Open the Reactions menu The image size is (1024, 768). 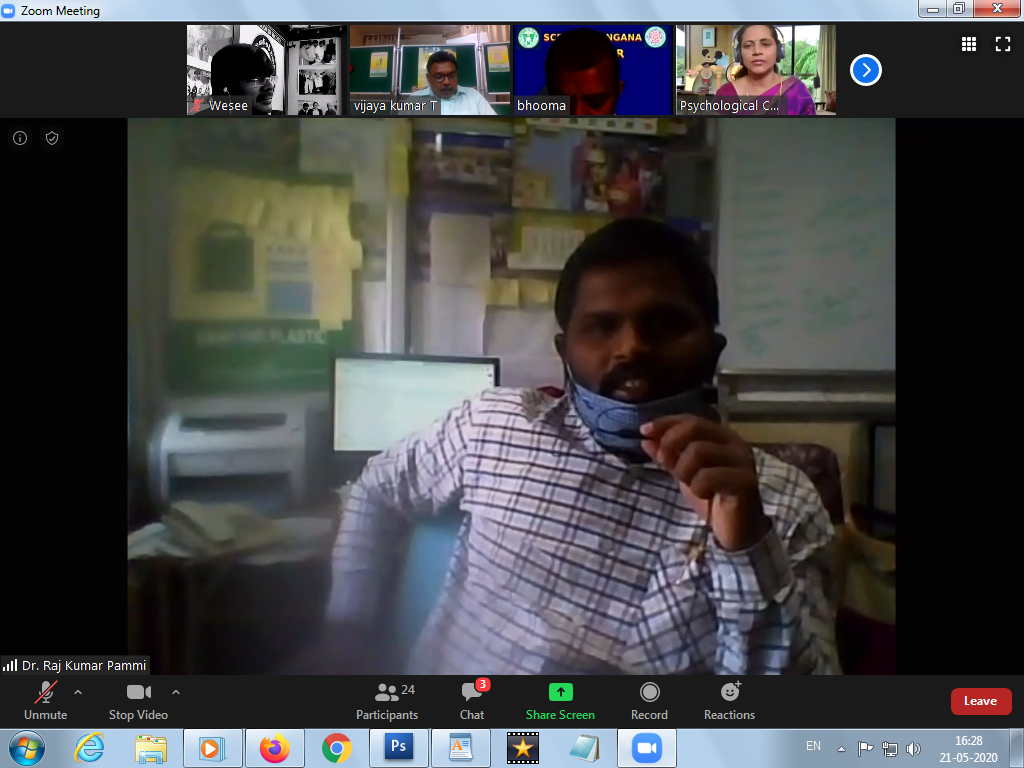(729, 700)
